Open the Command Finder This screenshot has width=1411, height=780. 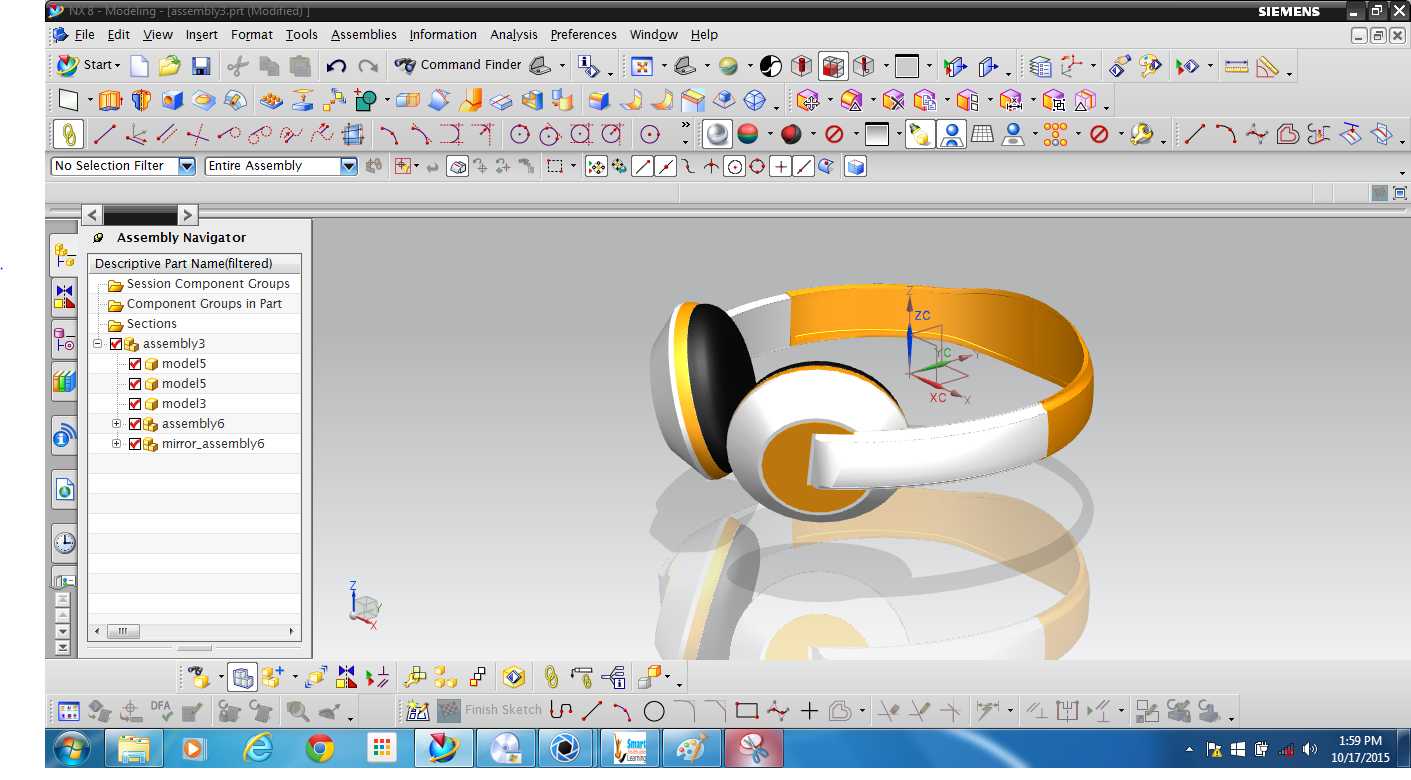click(458, 65)
